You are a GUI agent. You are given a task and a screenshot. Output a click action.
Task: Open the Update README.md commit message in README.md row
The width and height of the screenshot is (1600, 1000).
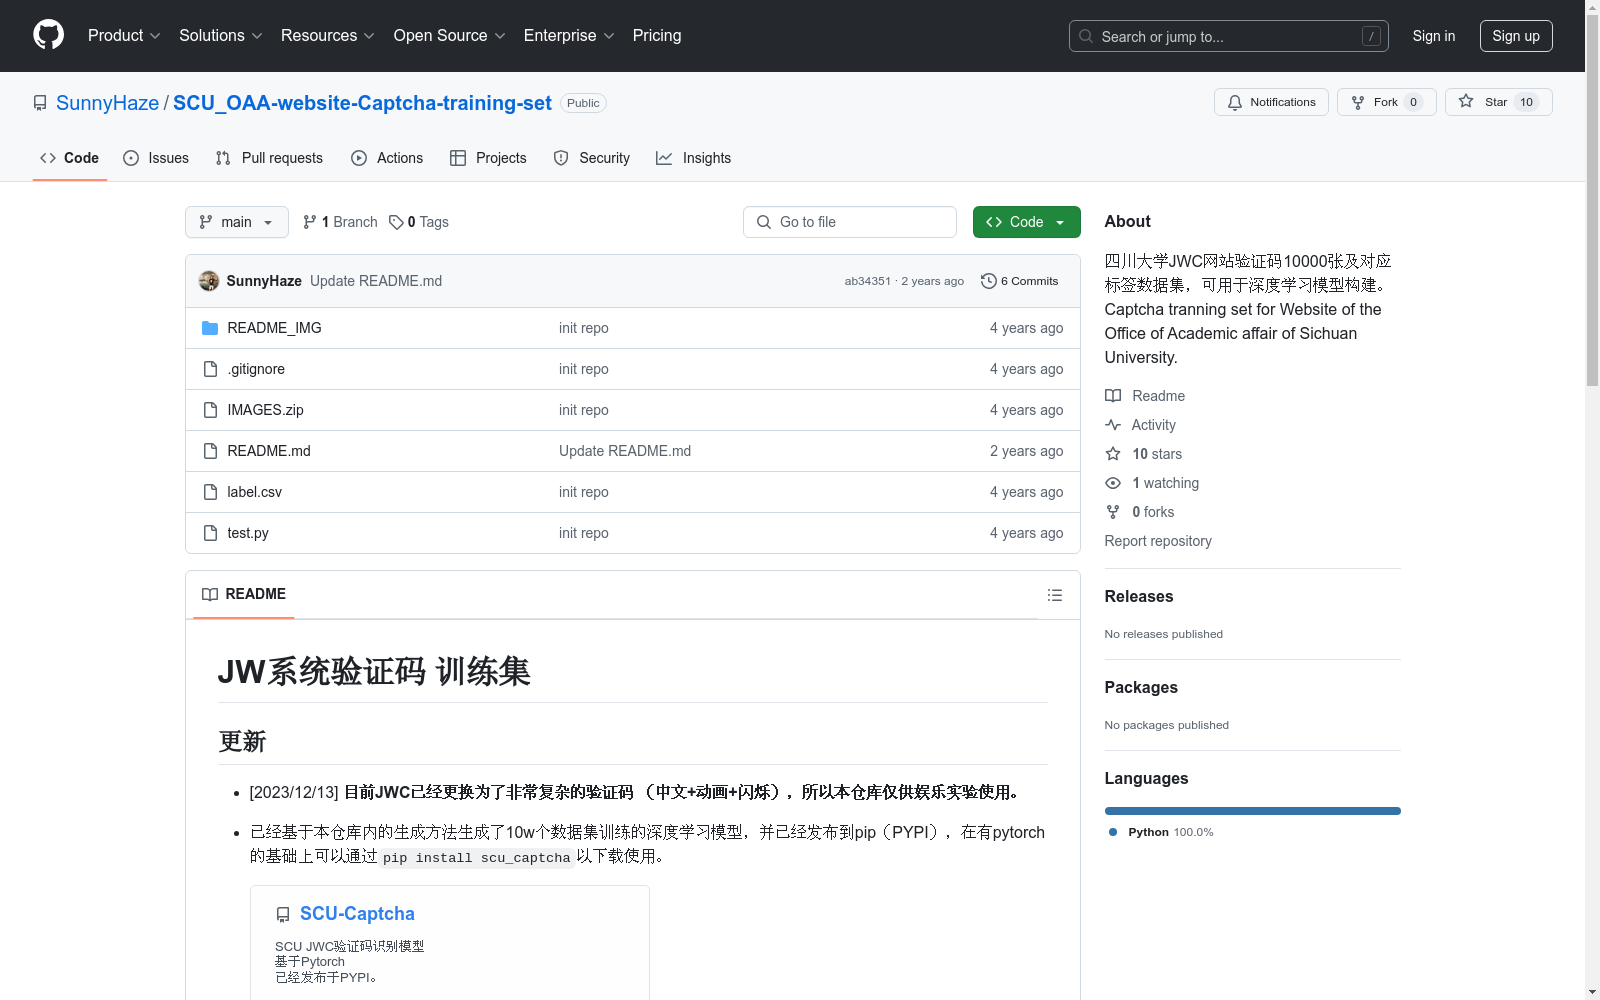coord(625,451)
